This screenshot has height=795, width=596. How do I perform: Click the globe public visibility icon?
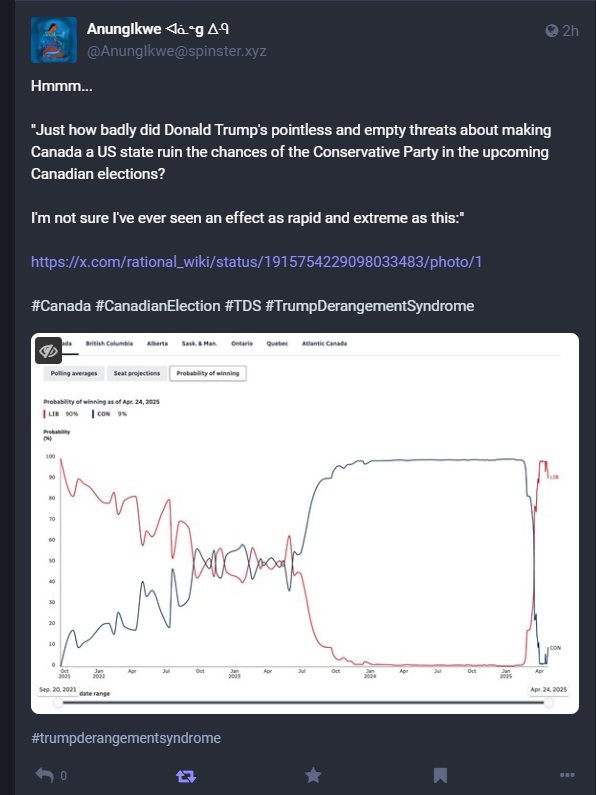pyautogui.click(x=552, y=31)
